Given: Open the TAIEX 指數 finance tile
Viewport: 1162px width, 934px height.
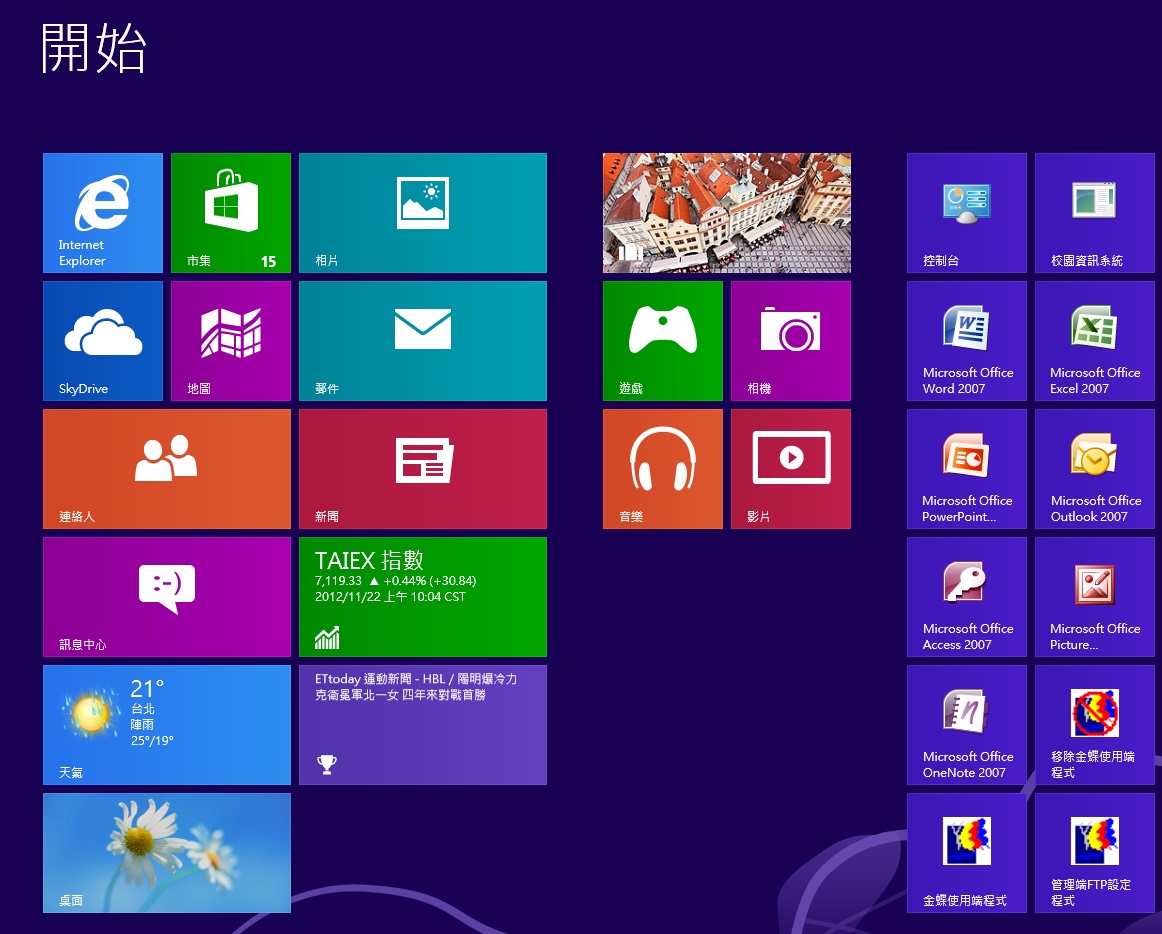Looking at the screenshot, I should pos(423,597).
